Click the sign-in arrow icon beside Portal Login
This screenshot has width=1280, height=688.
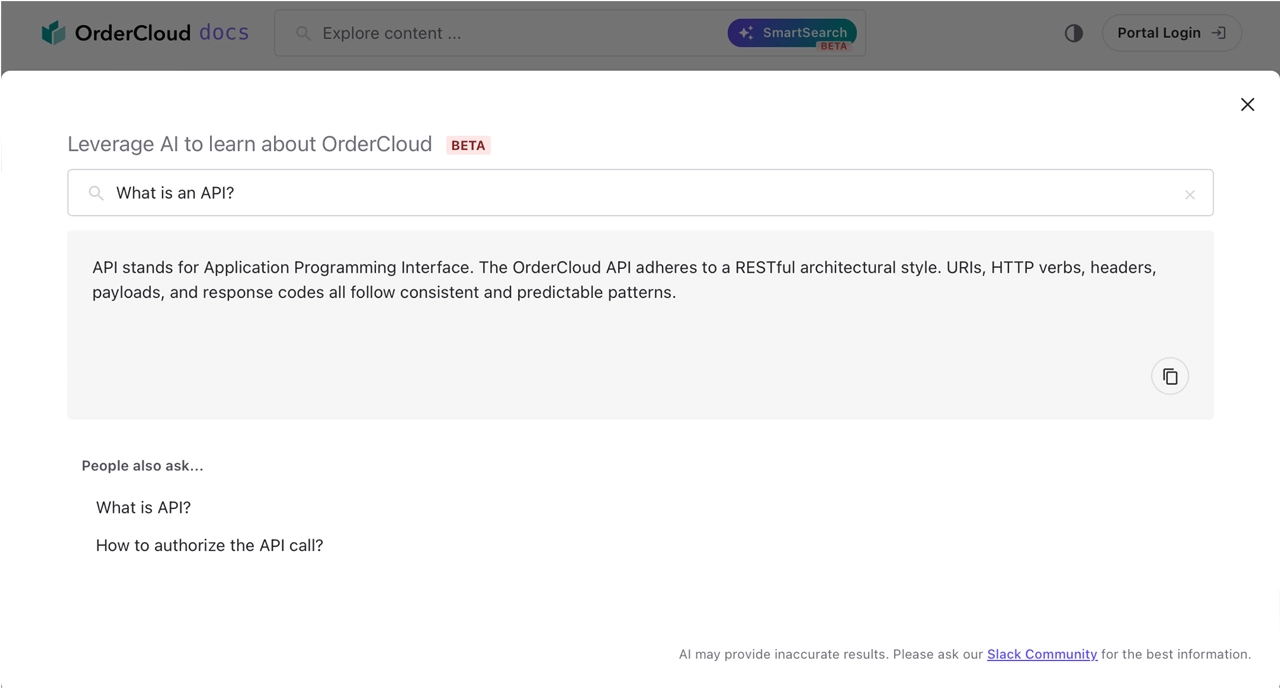tap(1218, 33)
